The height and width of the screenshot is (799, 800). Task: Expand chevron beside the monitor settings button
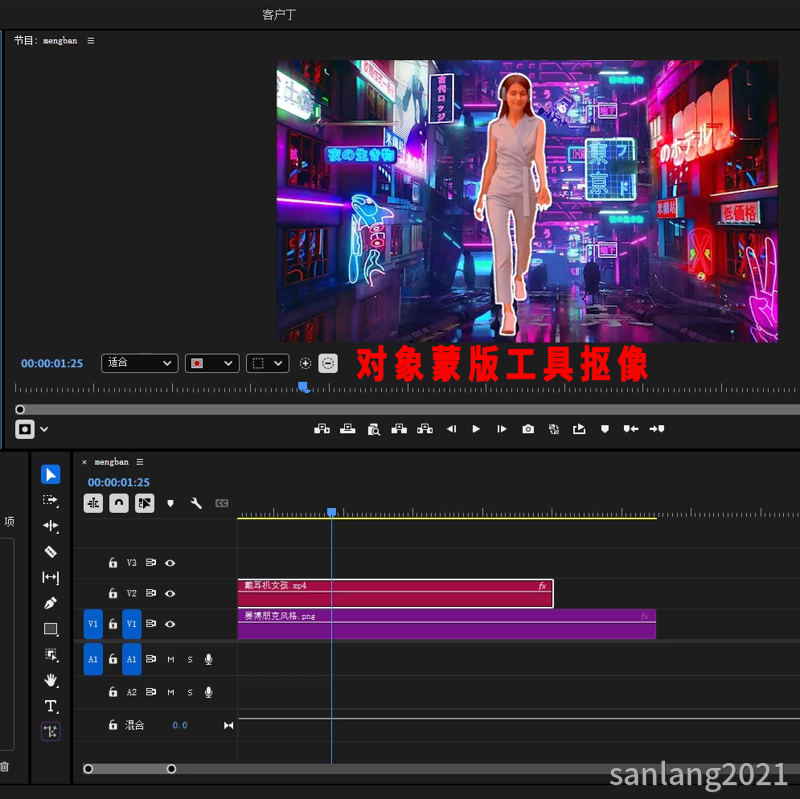pyautogui.click(x=44, y=429)
